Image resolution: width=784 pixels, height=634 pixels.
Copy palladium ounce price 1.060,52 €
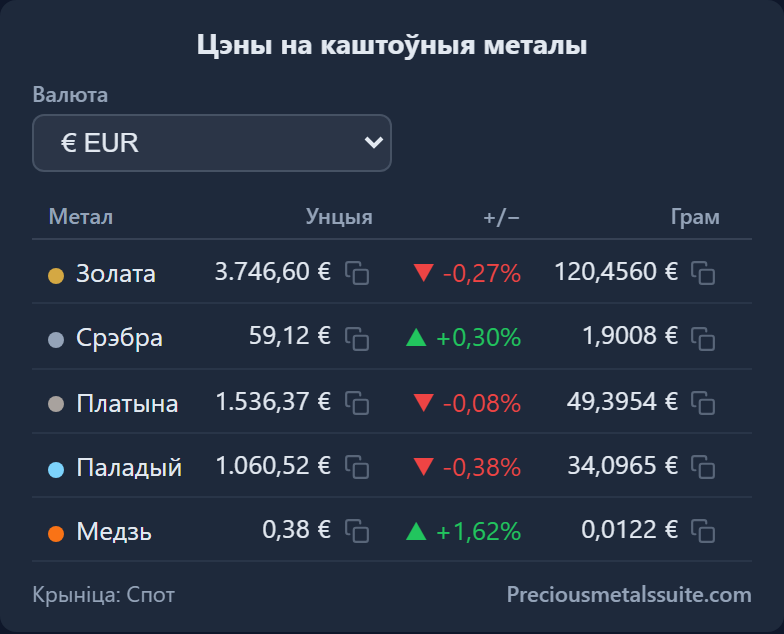pyautogui.click(x=357, y=467)
